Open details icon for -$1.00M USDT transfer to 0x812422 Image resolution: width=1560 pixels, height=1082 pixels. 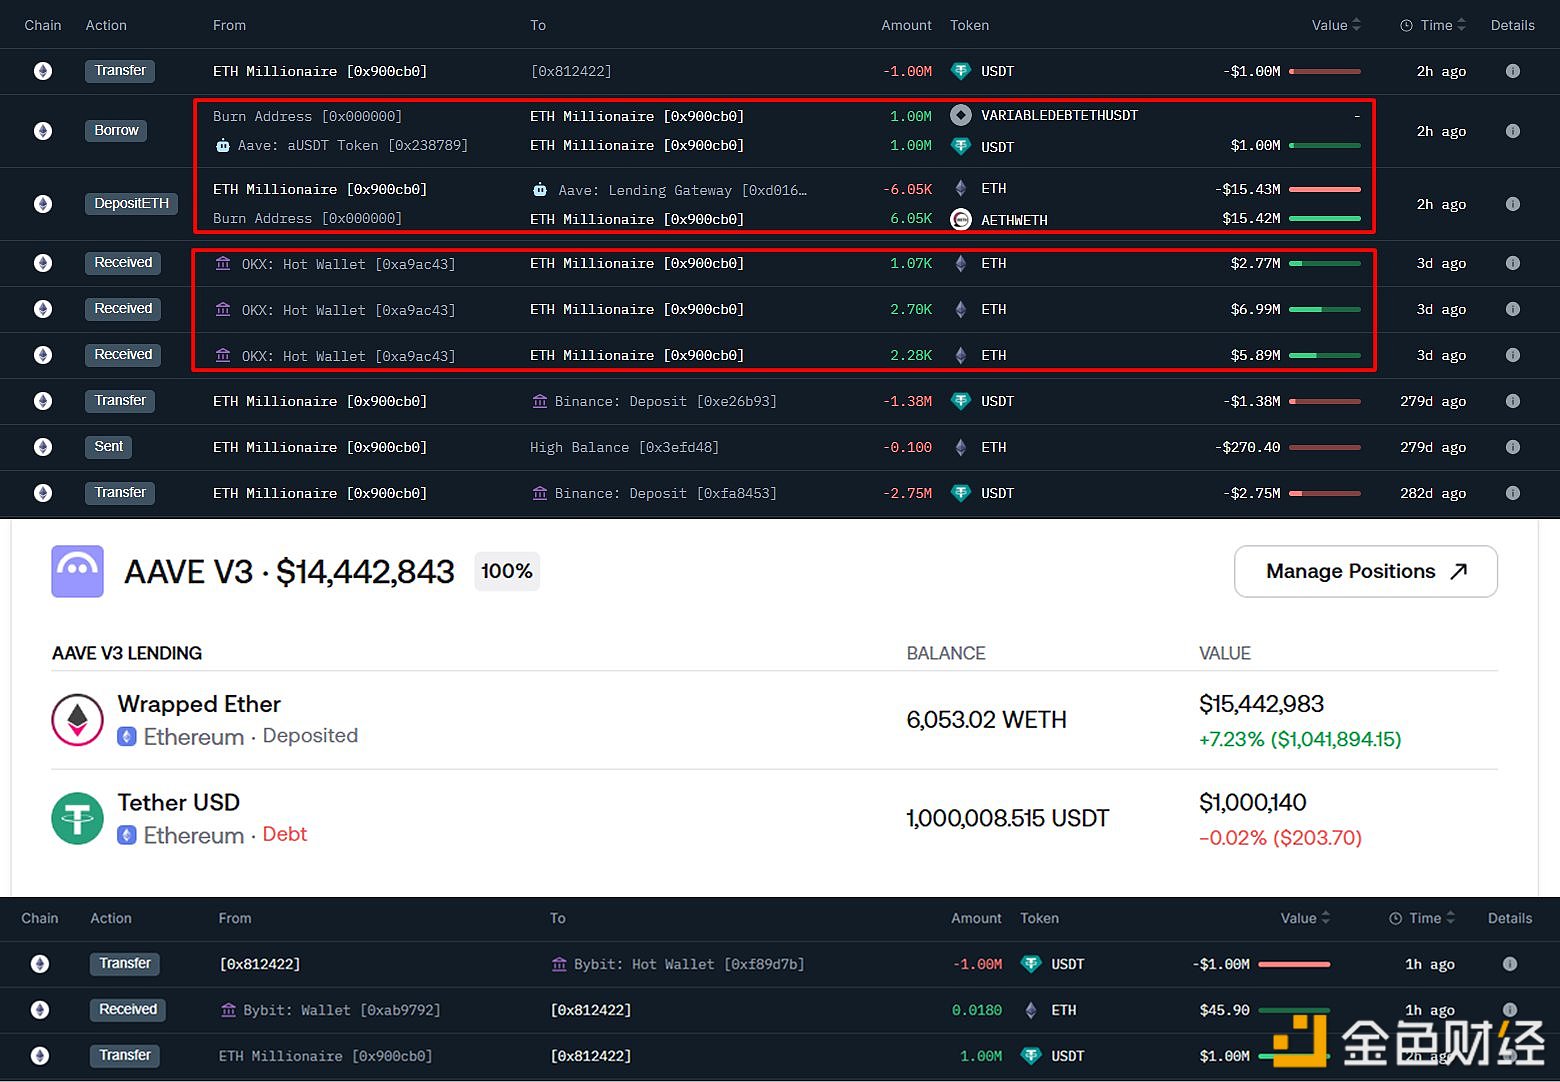pos(1512,71)
